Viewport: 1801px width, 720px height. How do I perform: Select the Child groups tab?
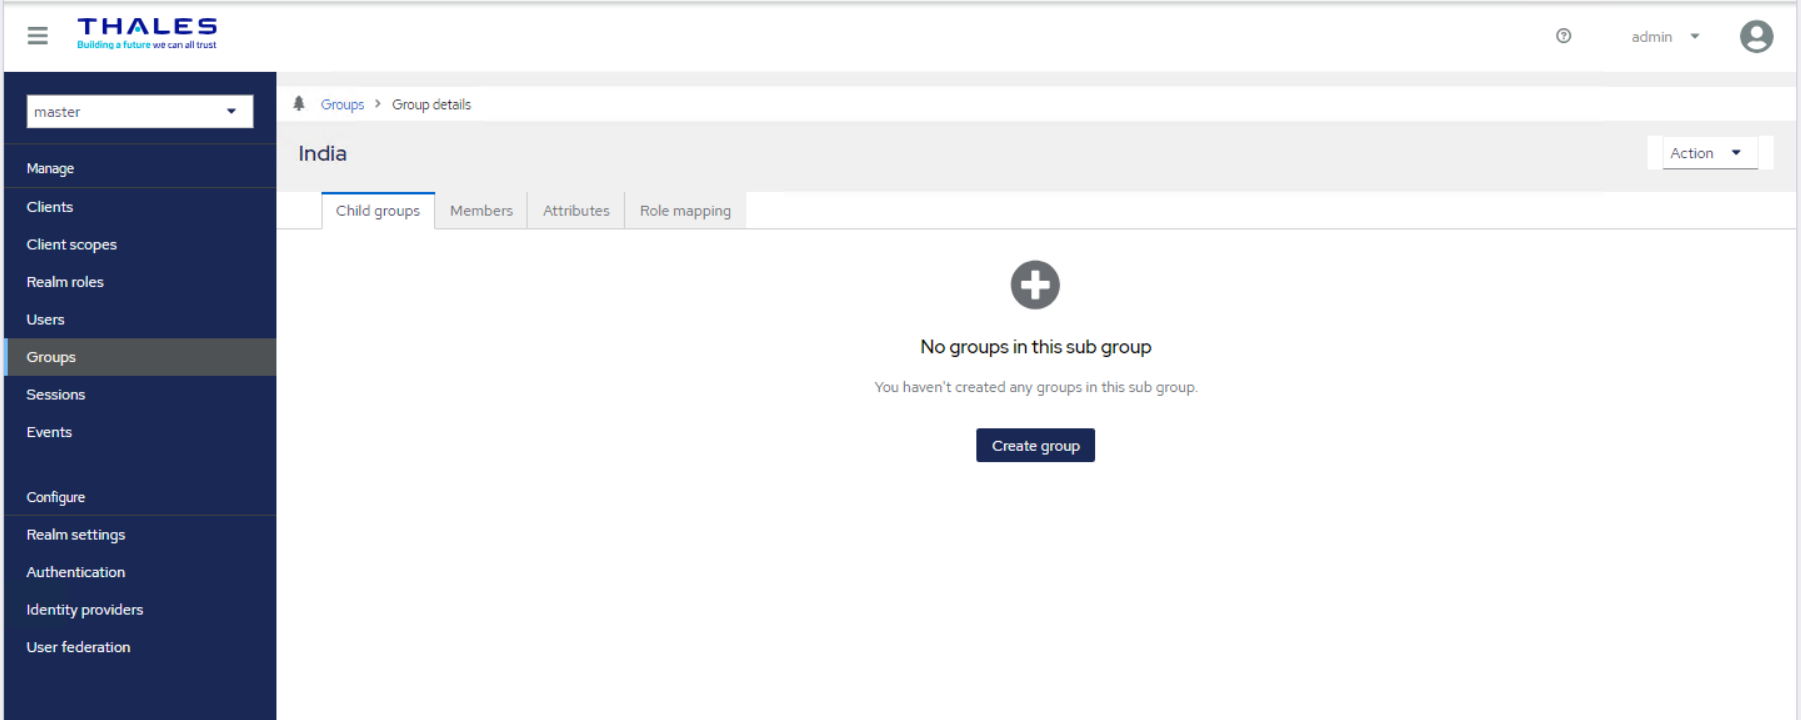click(x=378, y=211)
